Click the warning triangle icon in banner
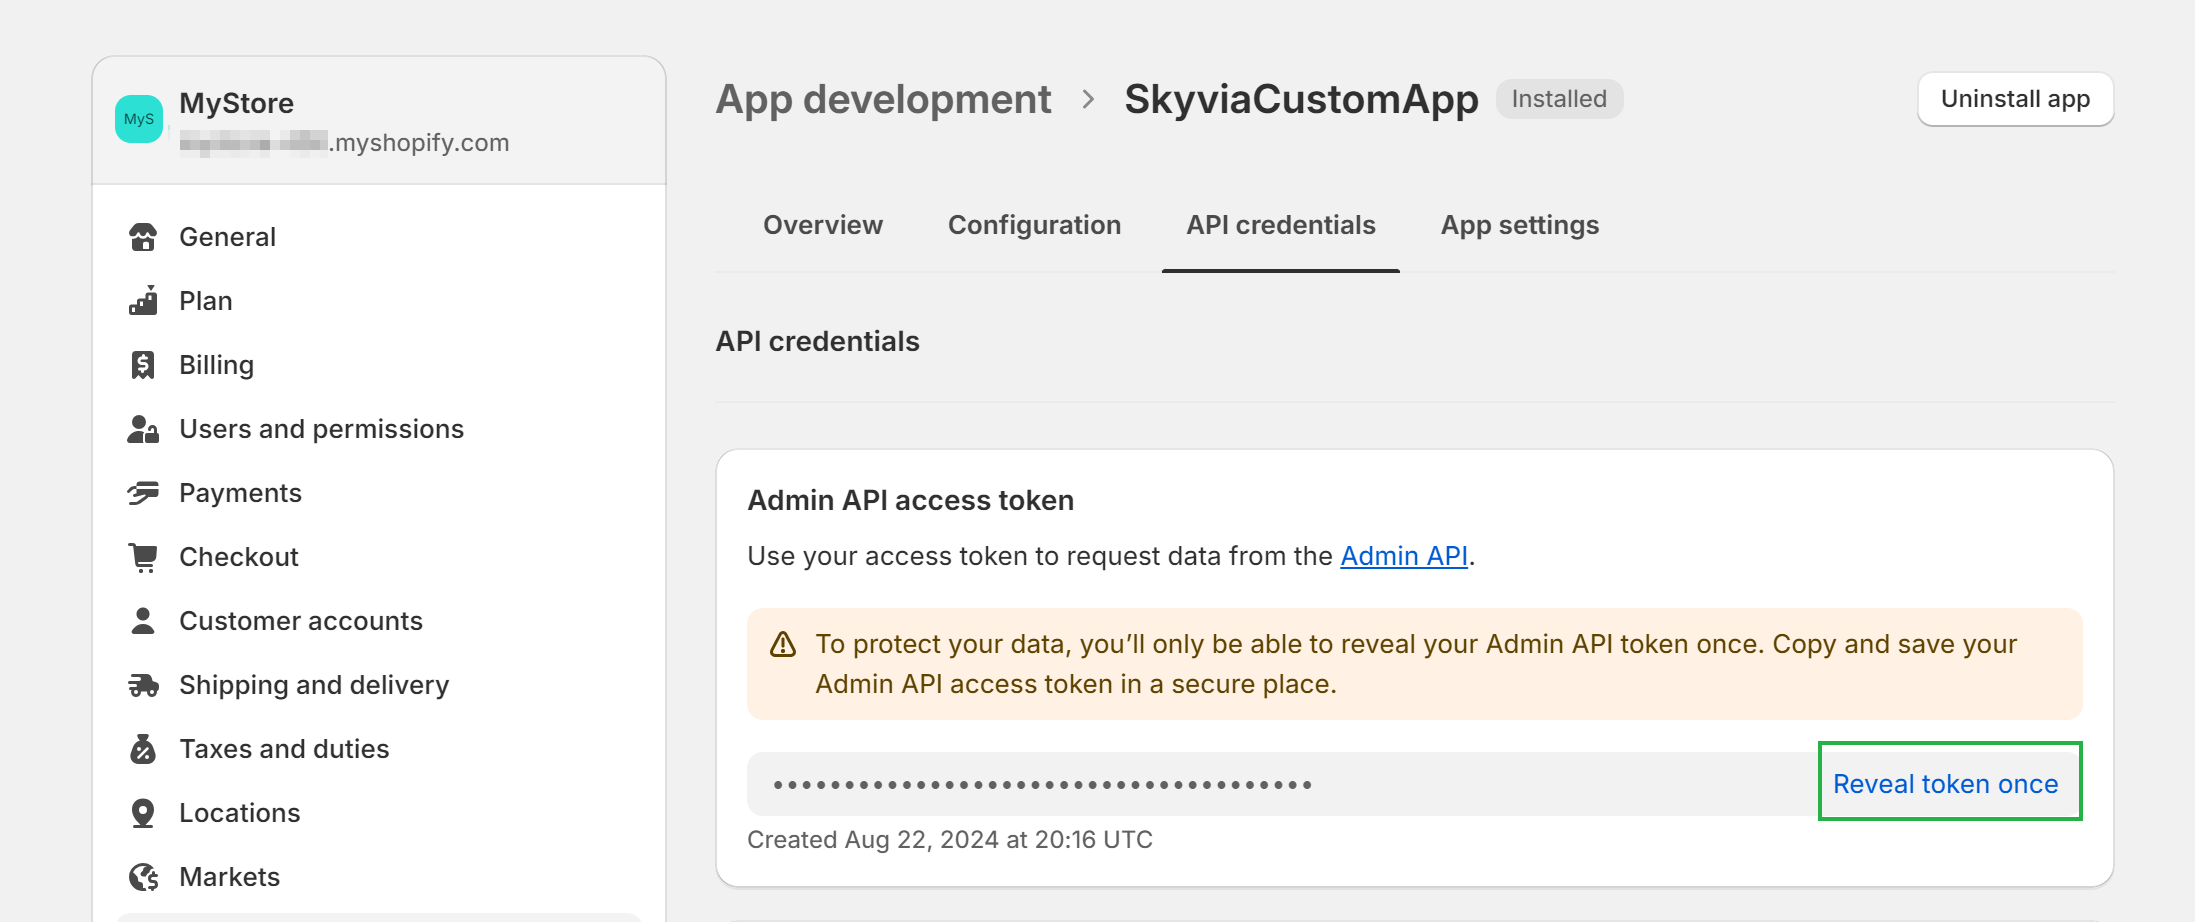This screenshot has width=2195, height=922. pyautogui.click(x=783, y=645)
